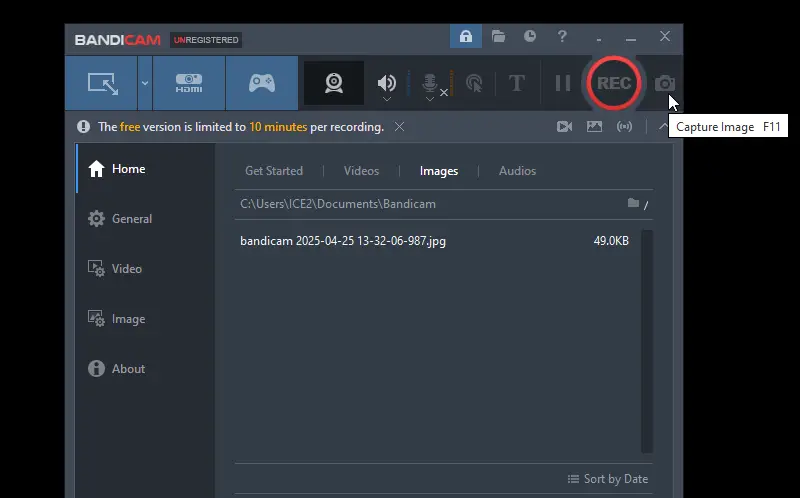This screenshot has height=498, width=800.
Task: Open the help question mark icon
Action: tap(562, 36)
